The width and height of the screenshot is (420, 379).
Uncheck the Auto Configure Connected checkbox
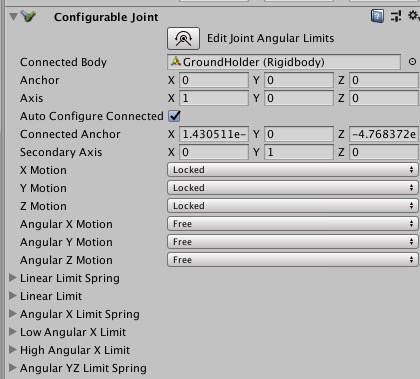(175, 116)
